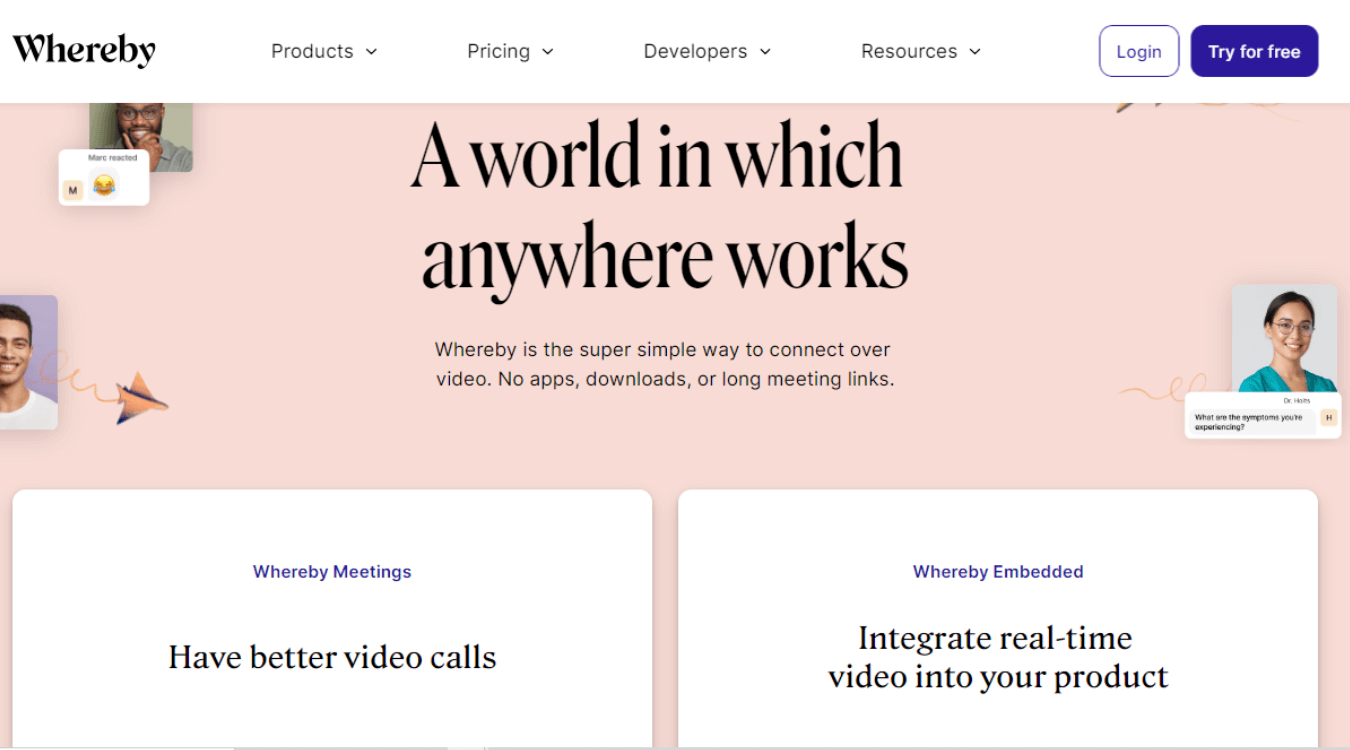Click Integrate real-time video into your product heading

tap(998, 657)
